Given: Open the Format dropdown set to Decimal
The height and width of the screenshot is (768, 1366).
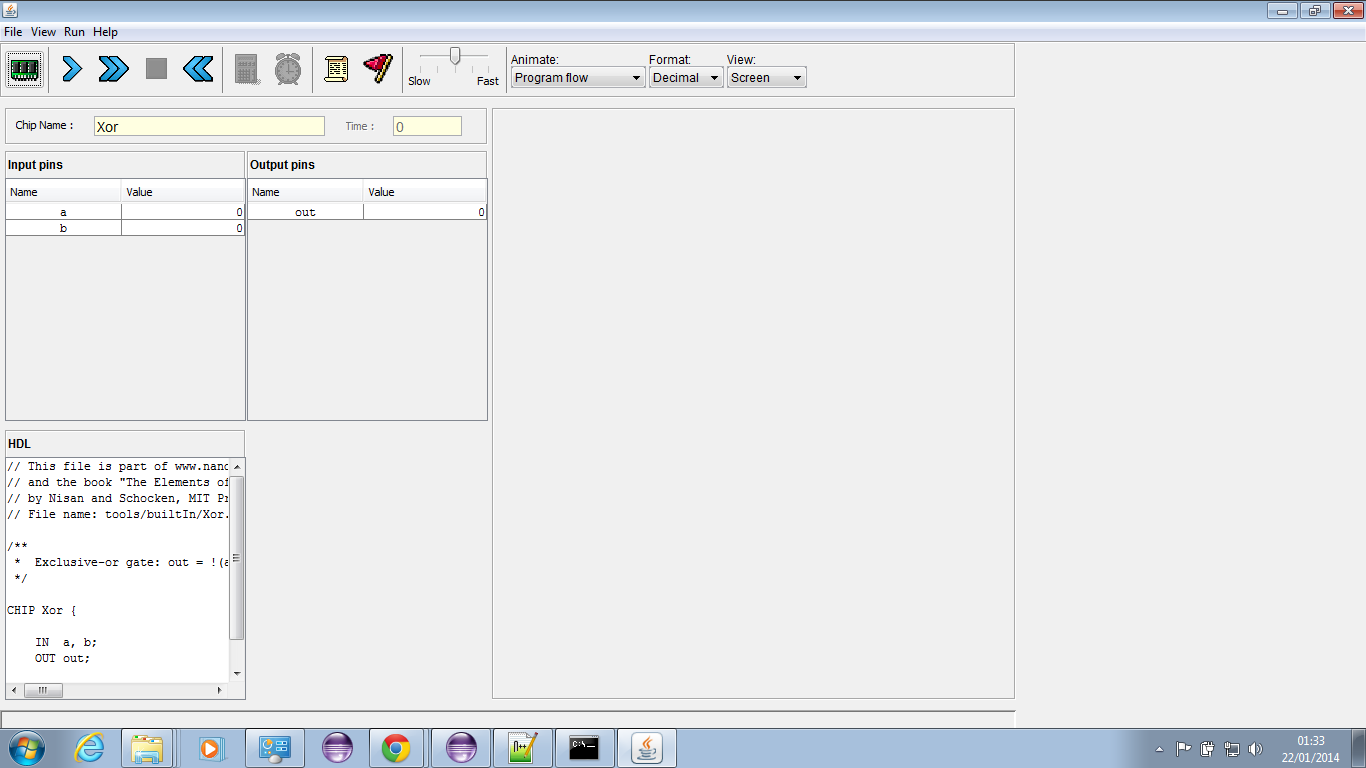Looking at the screenshot, I should point(685,78).
